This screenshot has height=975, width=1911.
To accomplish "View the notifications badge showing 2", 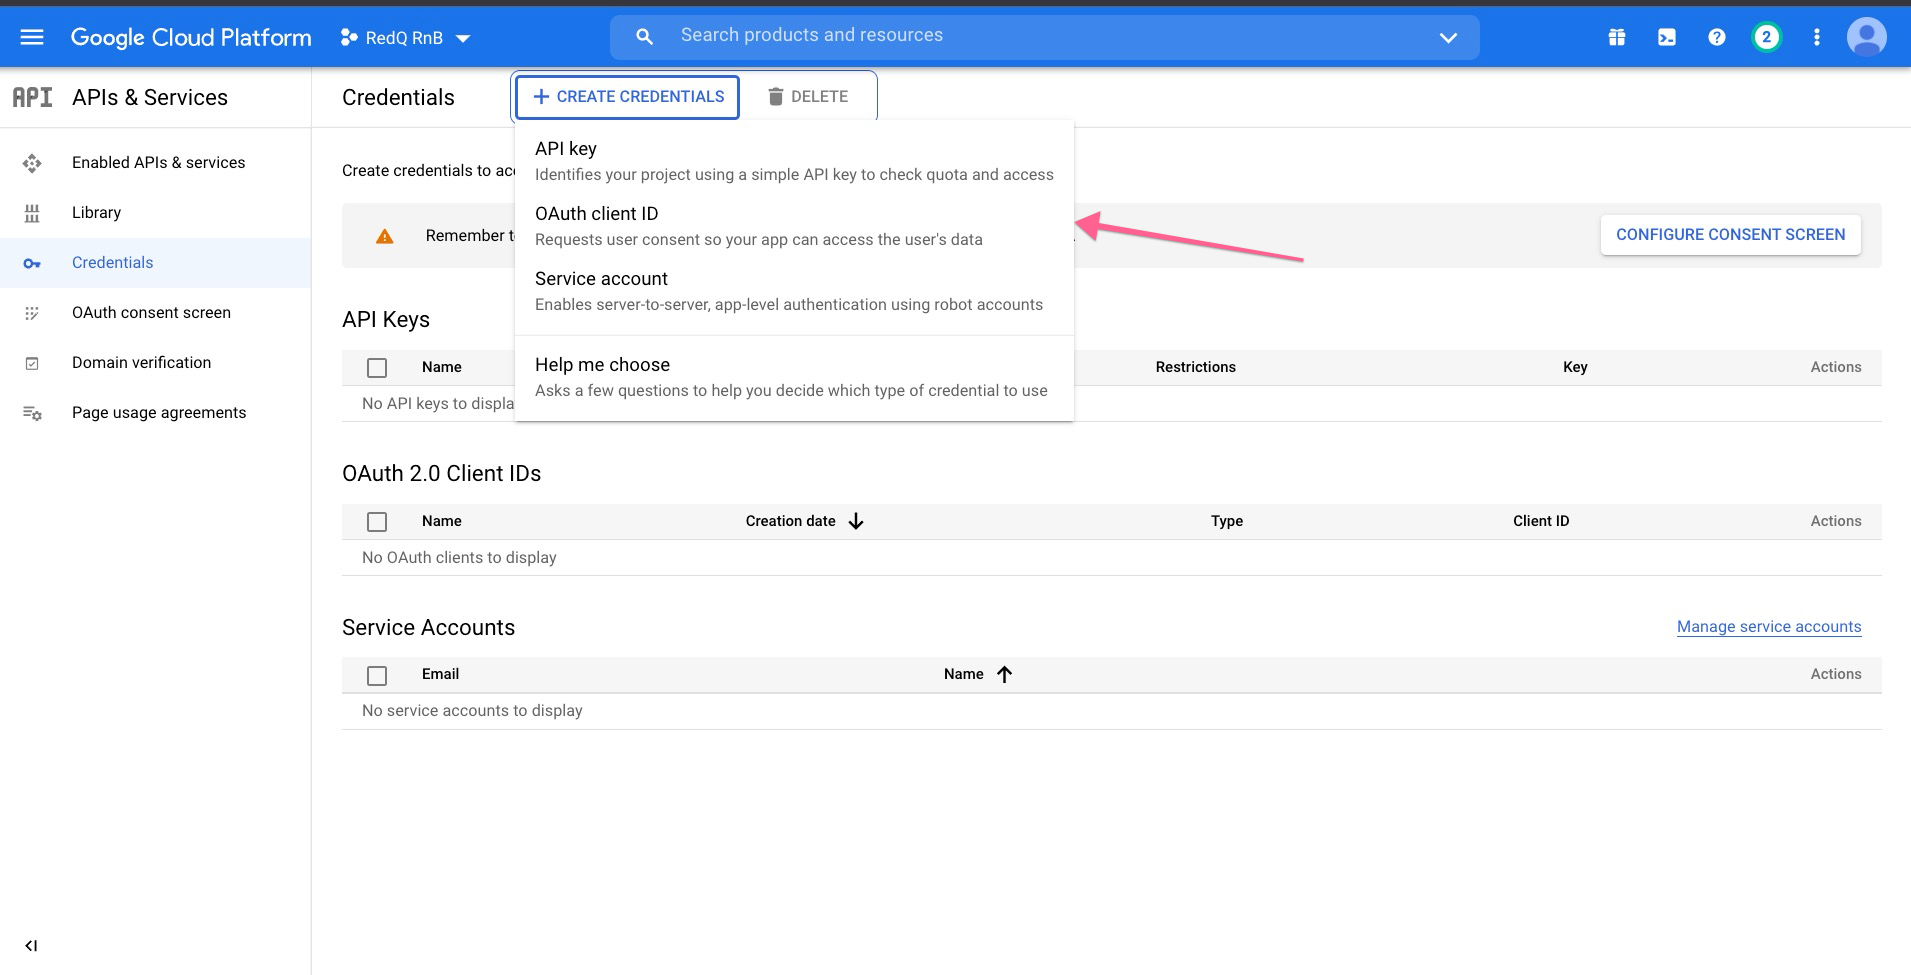I will point(1766,37).
